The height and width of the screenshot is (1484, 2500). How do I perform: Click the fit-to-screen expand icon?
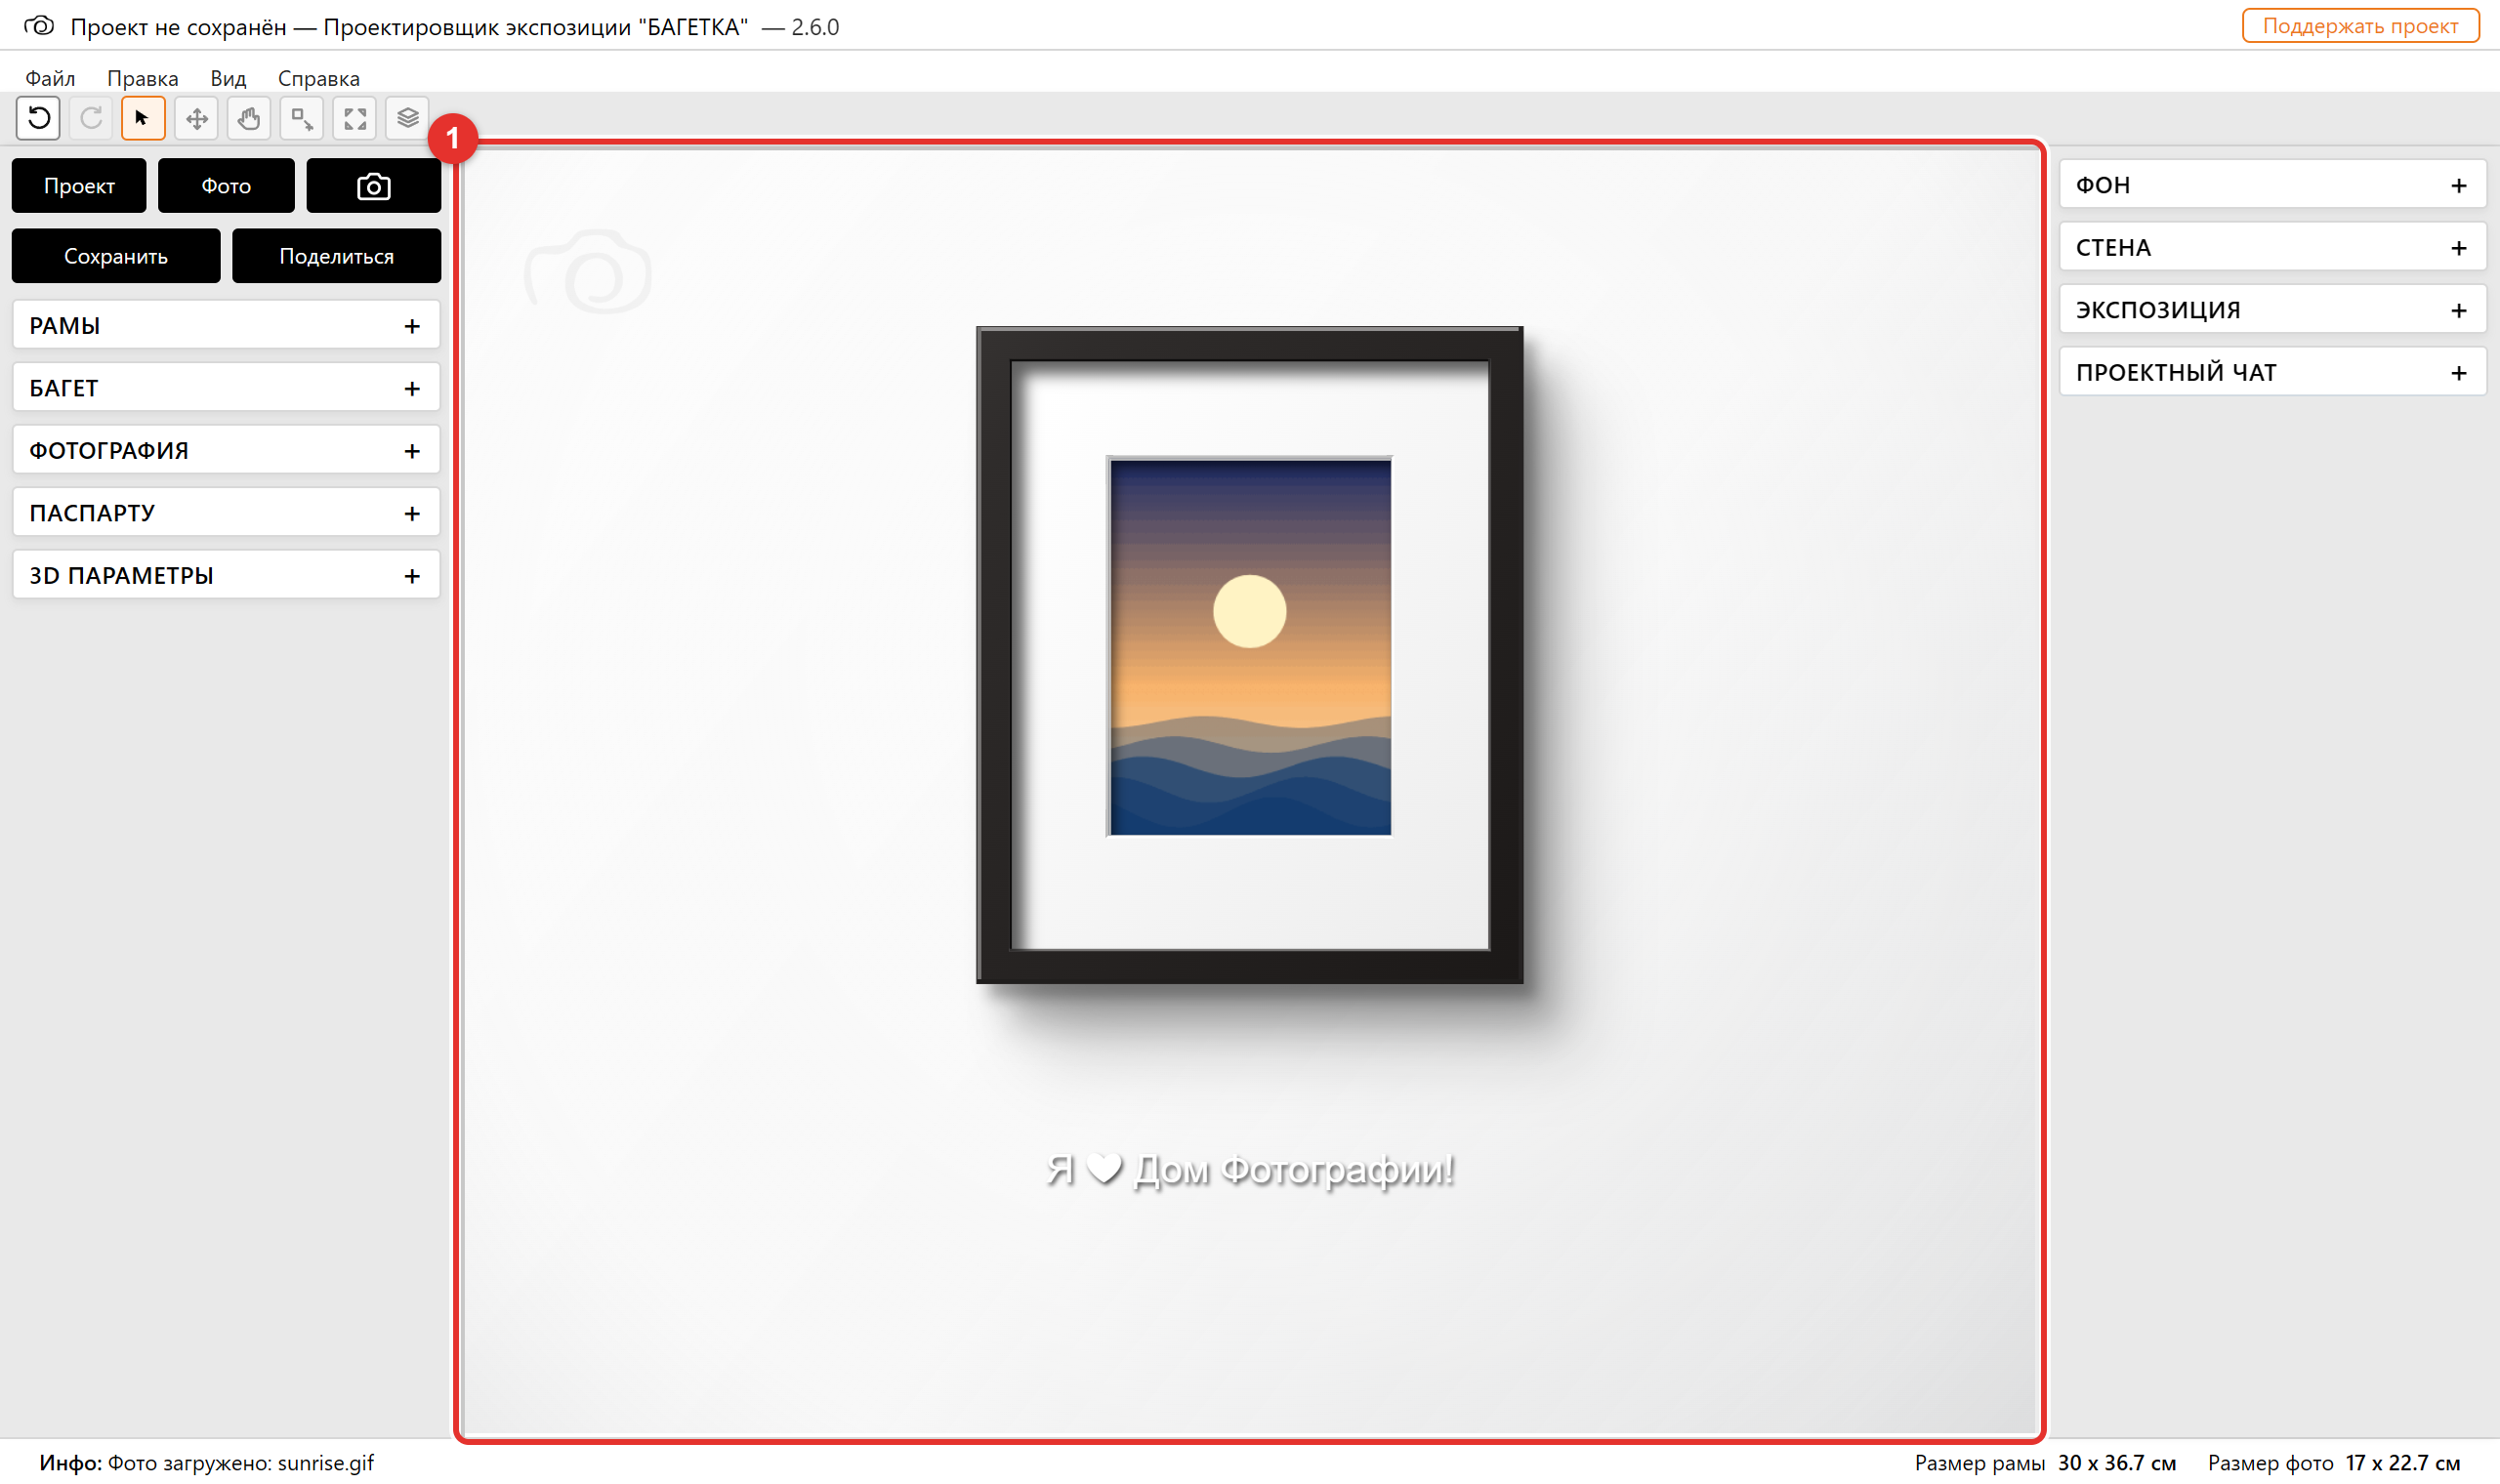point(354,118)
